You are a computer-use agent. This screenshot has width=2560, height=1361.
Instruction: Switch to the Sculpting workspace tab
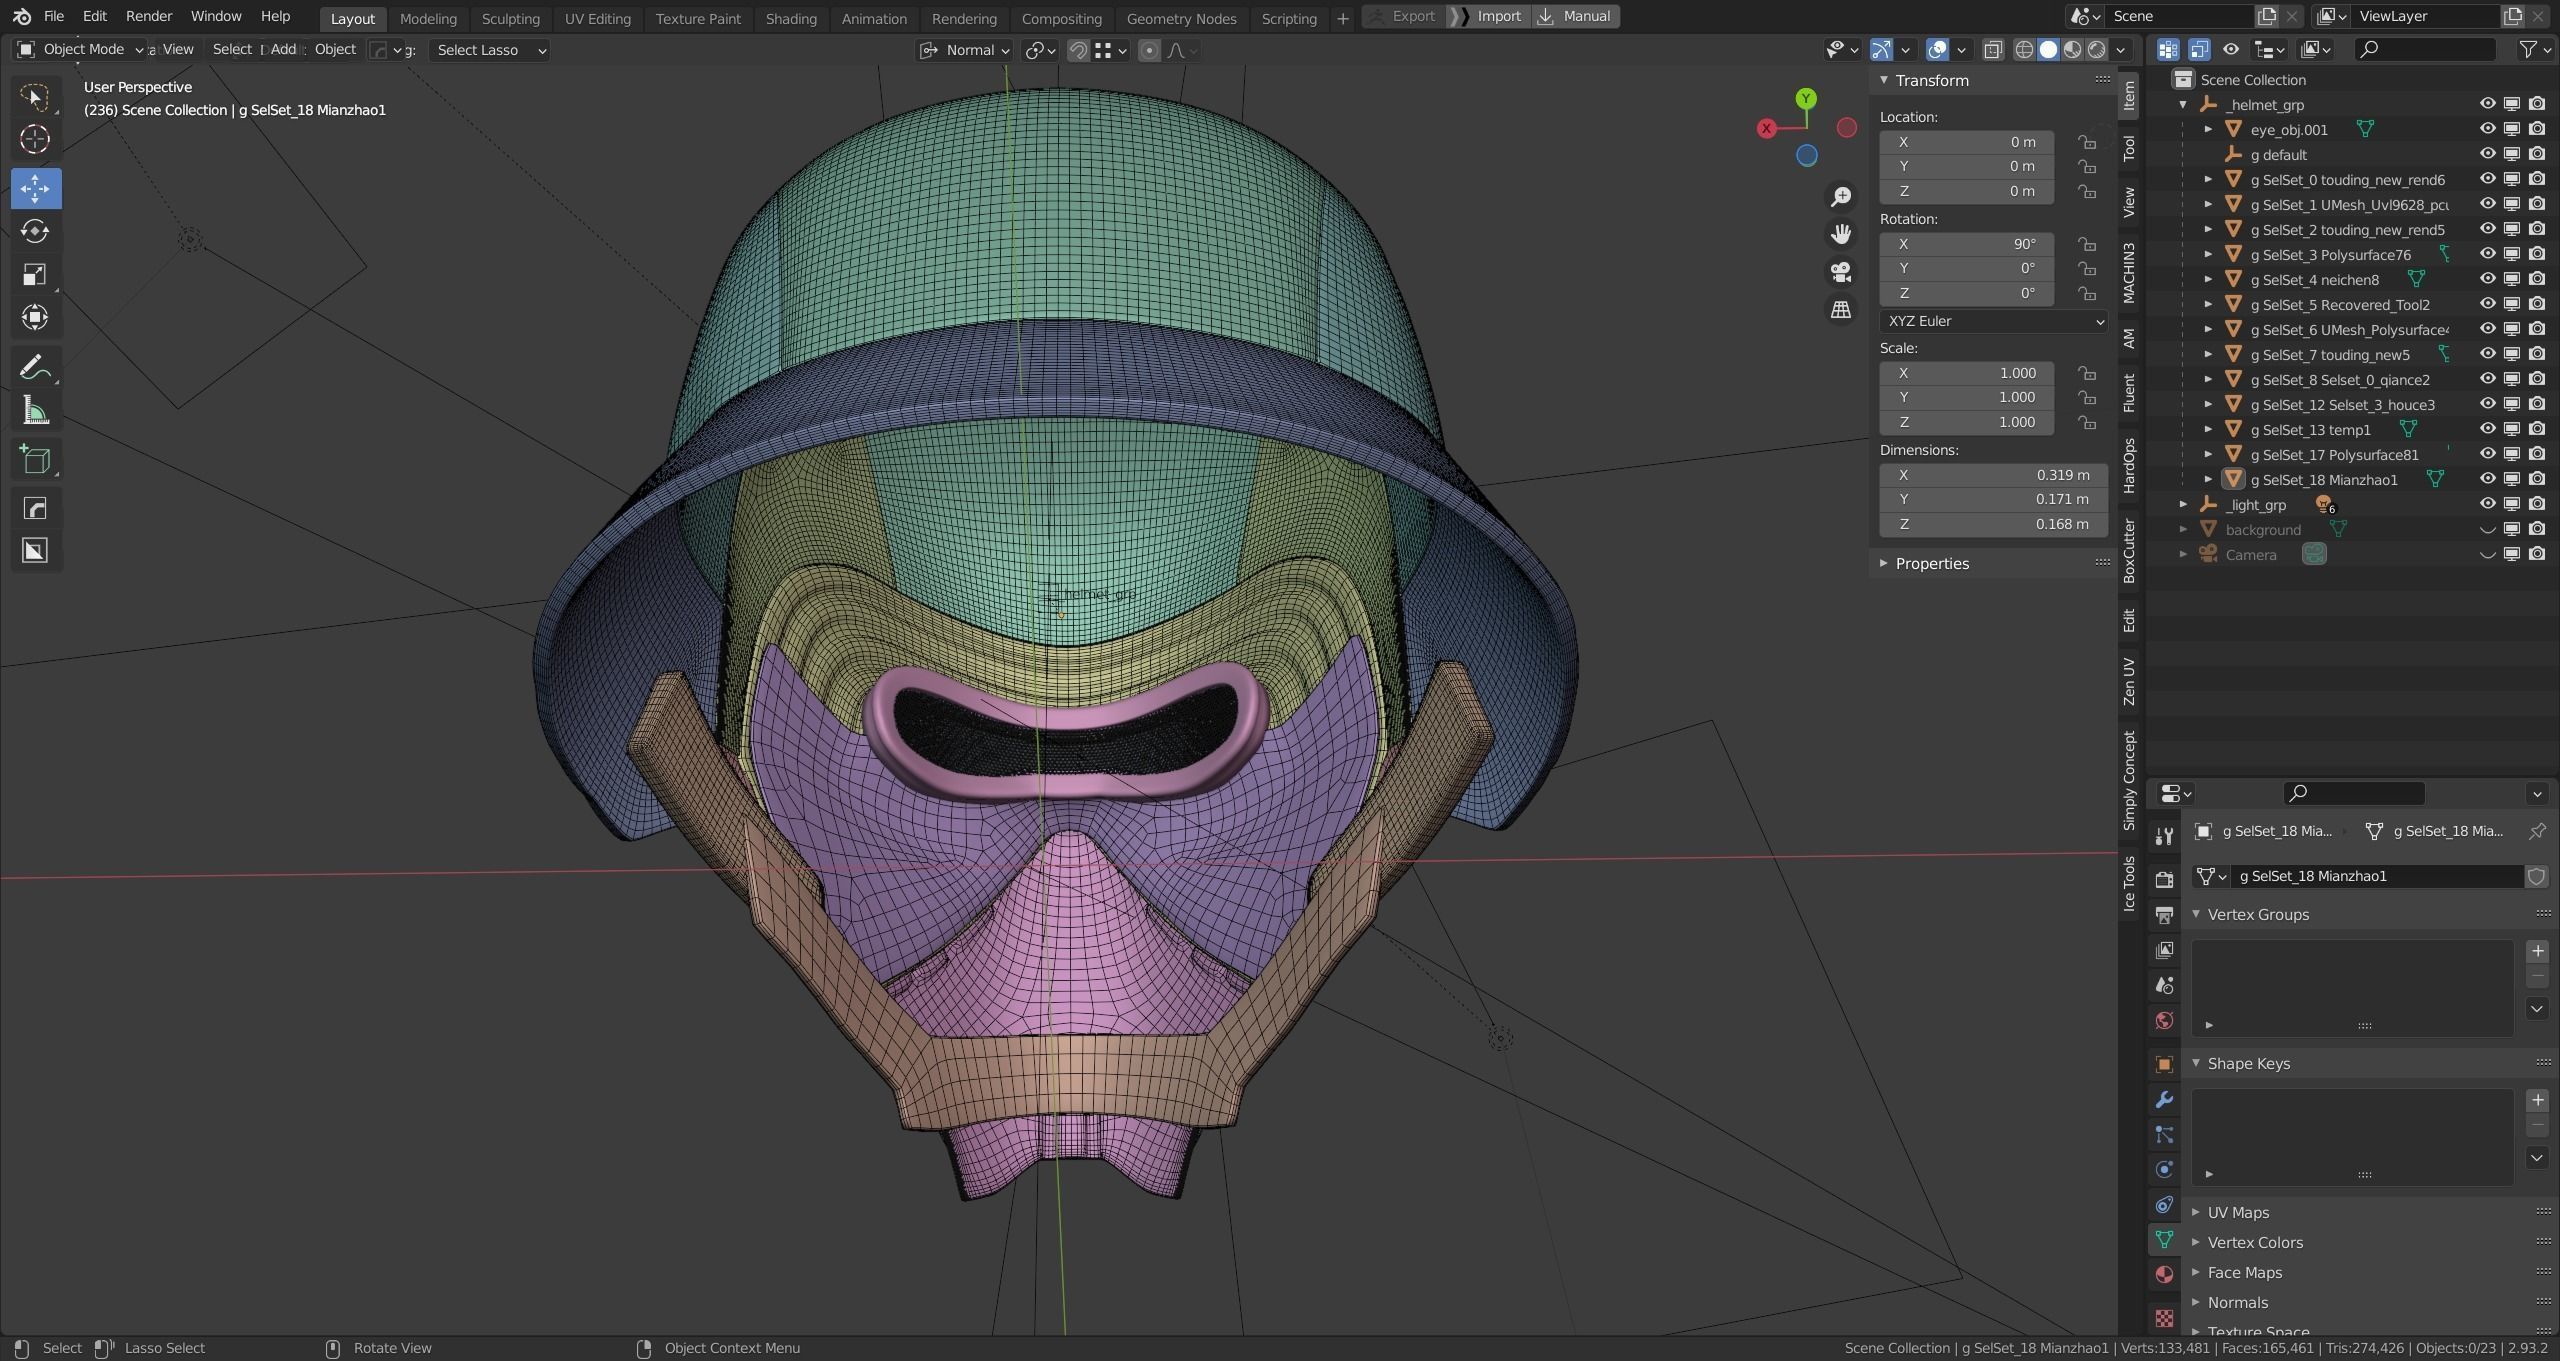click(x=510, y=18)
